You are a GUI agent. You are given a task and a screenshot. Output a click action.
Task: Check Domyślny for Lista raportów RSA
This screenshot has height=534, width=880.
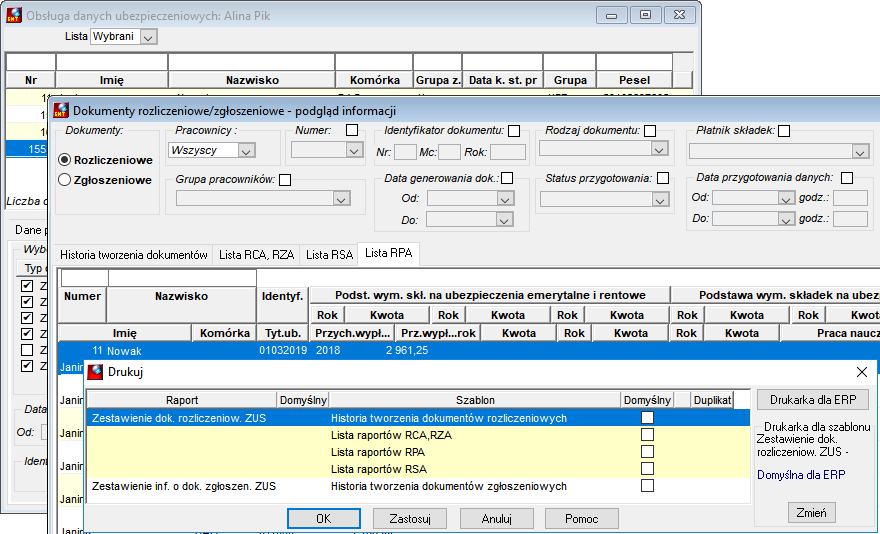tap(647, 468)
